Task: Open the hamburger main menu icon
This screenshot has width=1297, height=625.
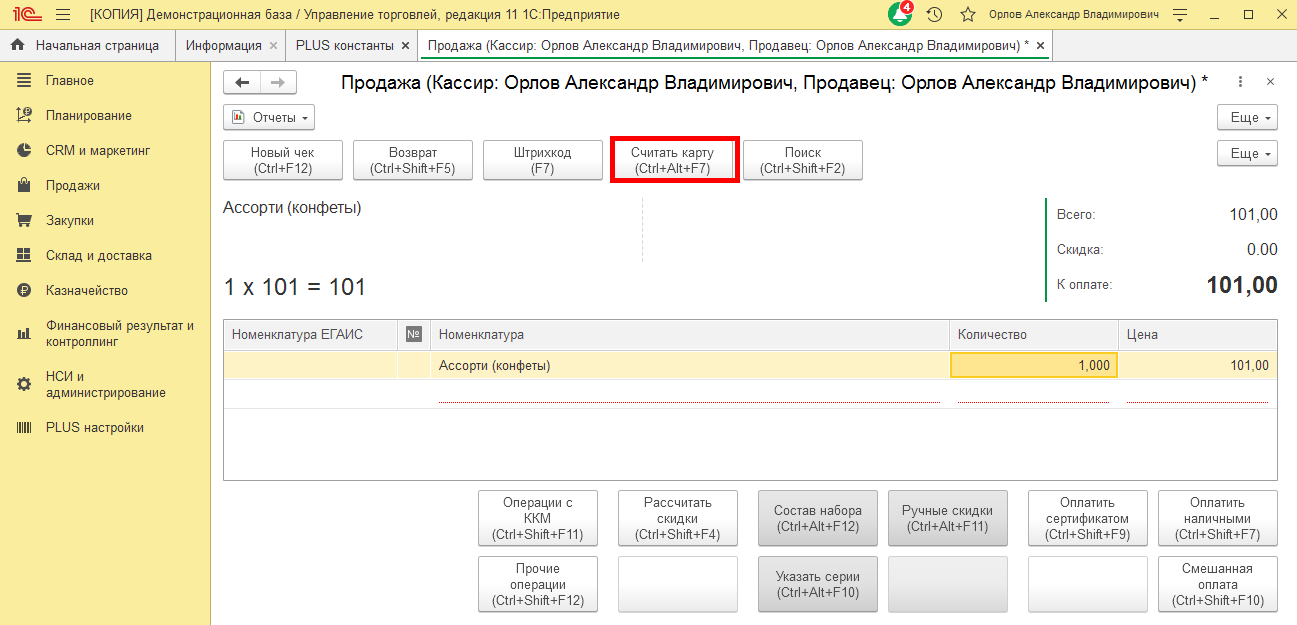Action: click(x=63, y=15)
